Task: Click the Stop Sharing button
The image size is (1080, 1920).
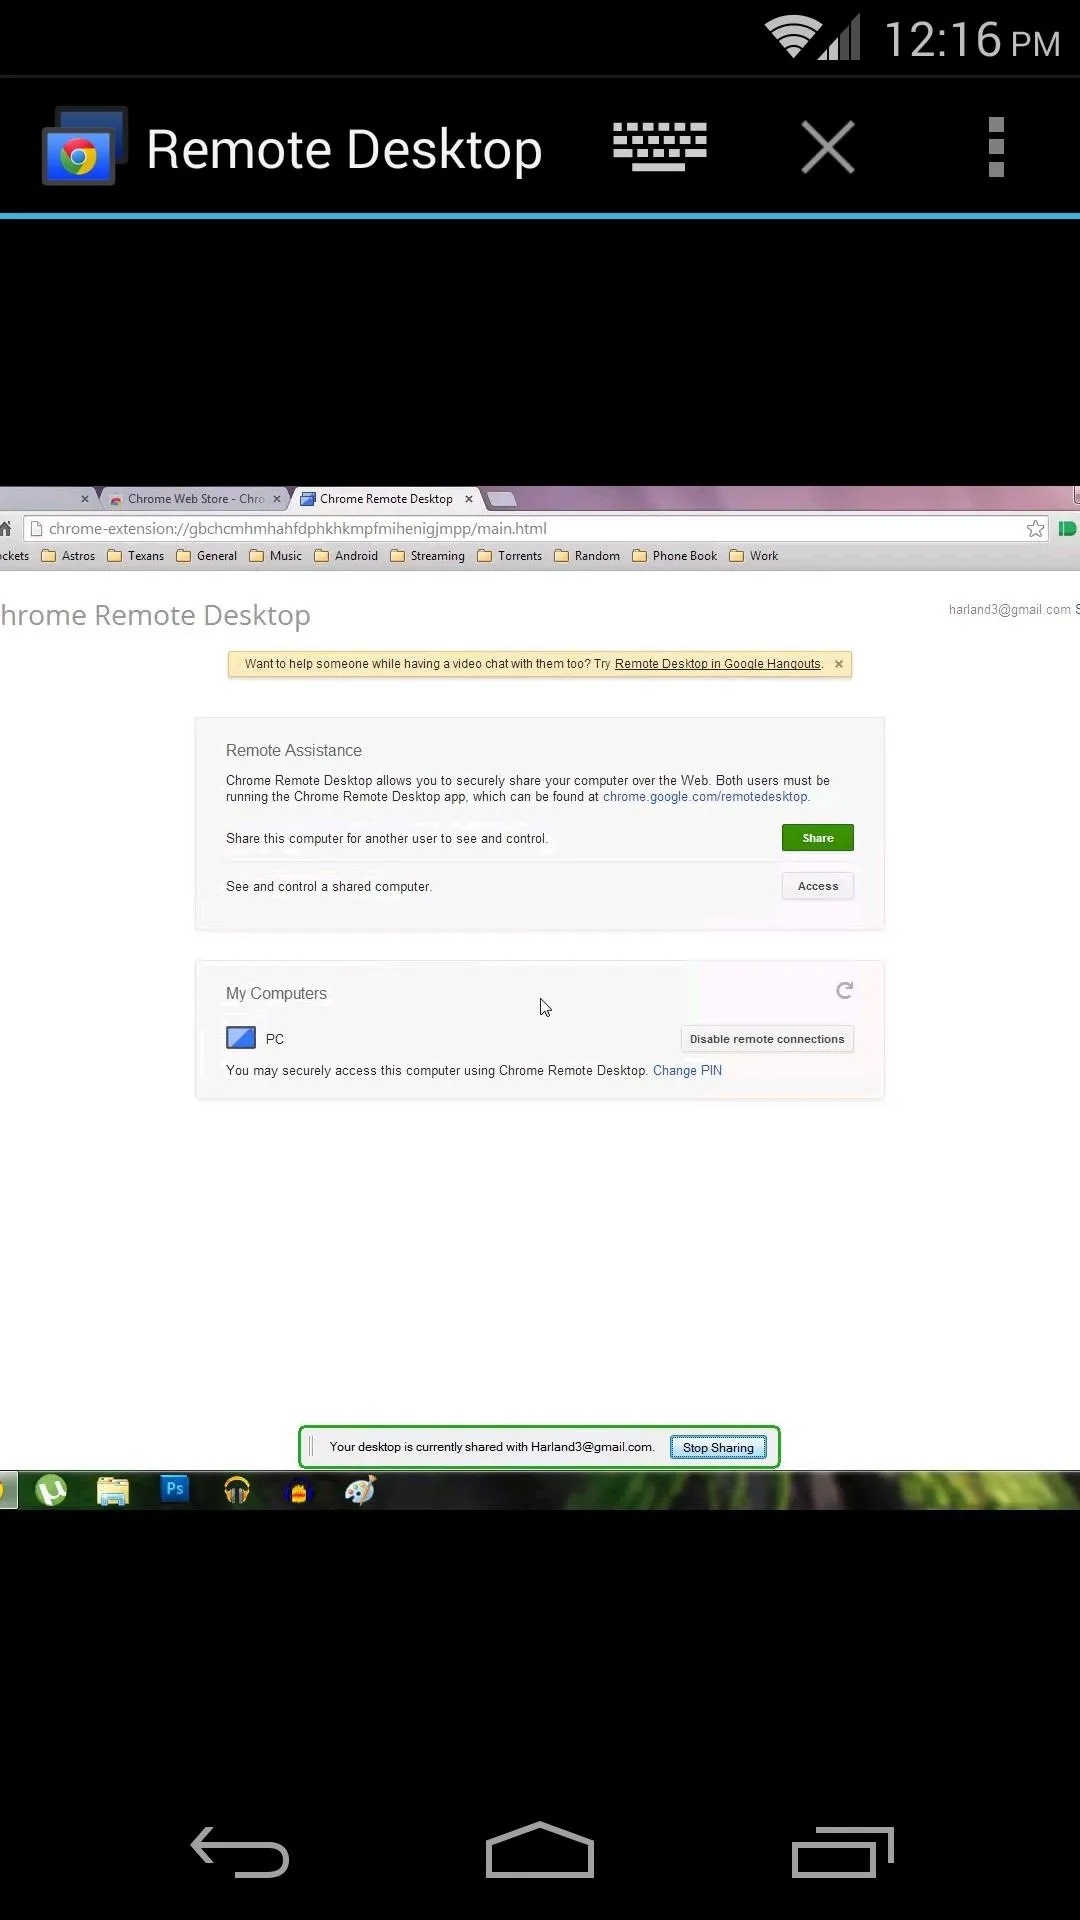Action: (718, 1447)
